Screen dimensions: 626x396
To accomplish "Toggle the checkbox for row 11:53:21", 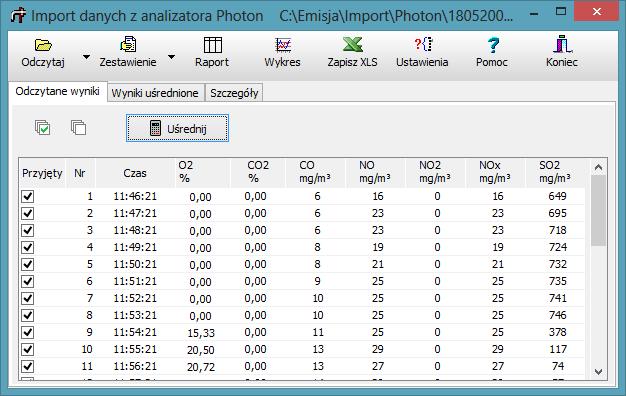I will (28, 315).
